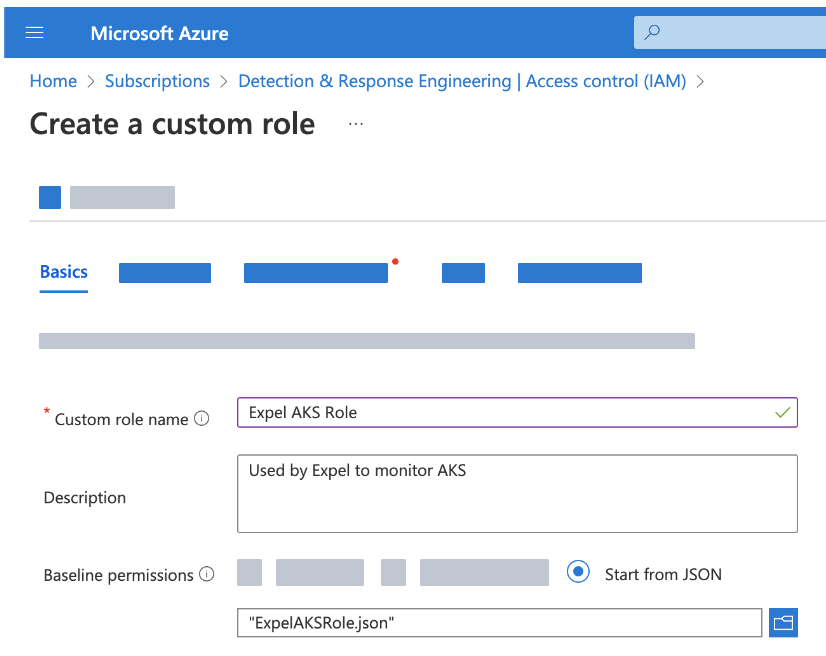
Task: Go to Home breadcrumb
Action: pyautogui.click(x=53, y=81)
